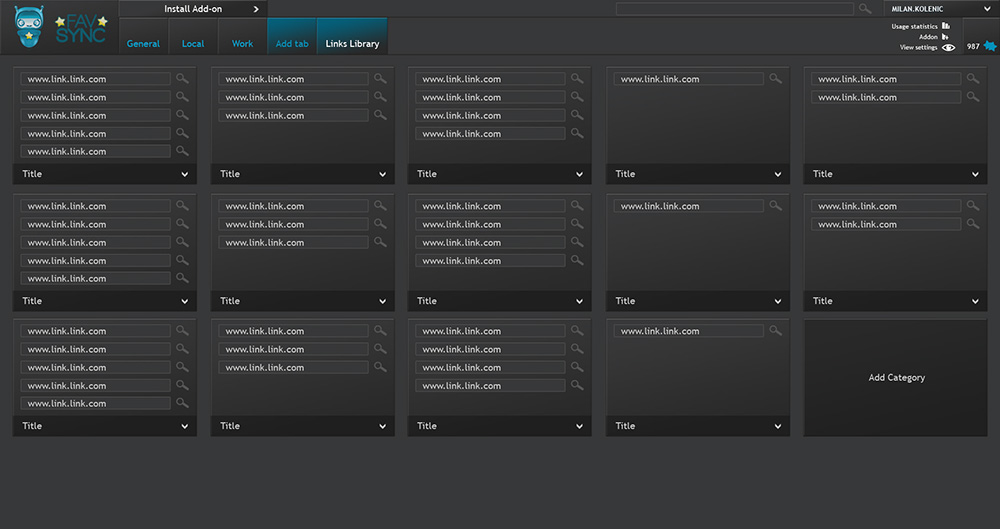The height and width of the screenshot is (529, 1000).
Task: Click the Add tab button
Action: 292,44
